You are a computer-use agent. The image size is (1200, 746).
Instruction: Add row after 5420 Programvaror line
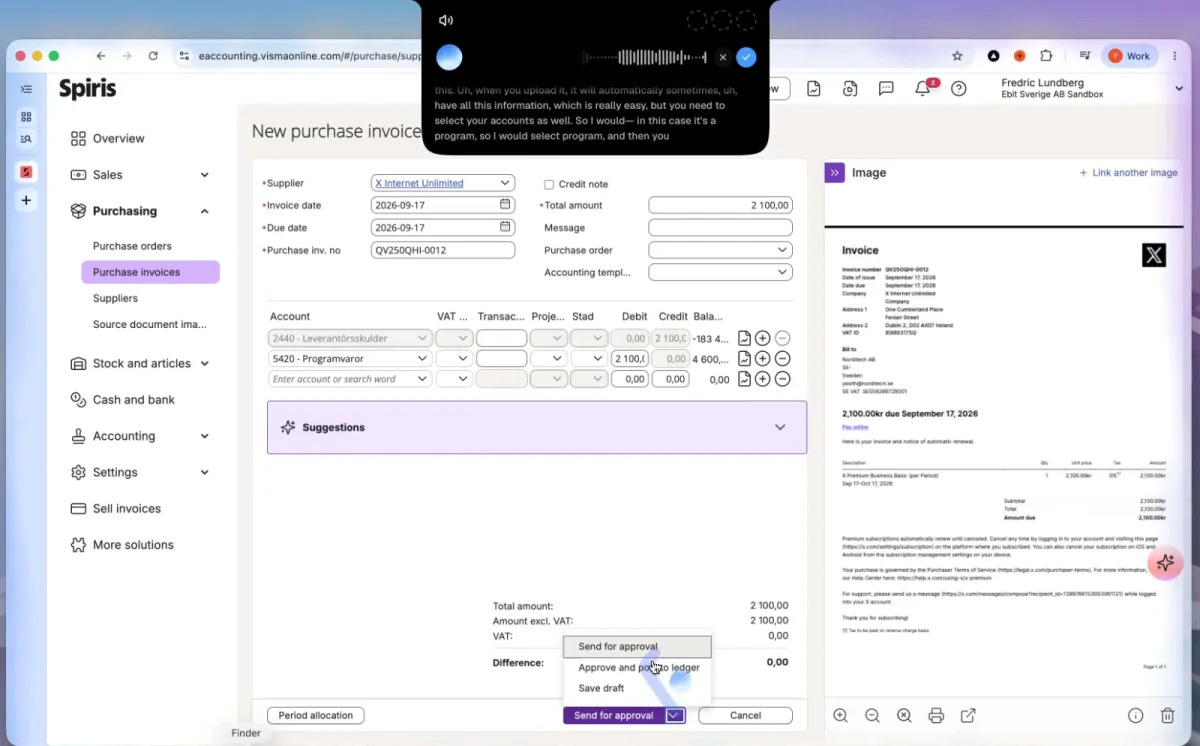pos(762,358)
